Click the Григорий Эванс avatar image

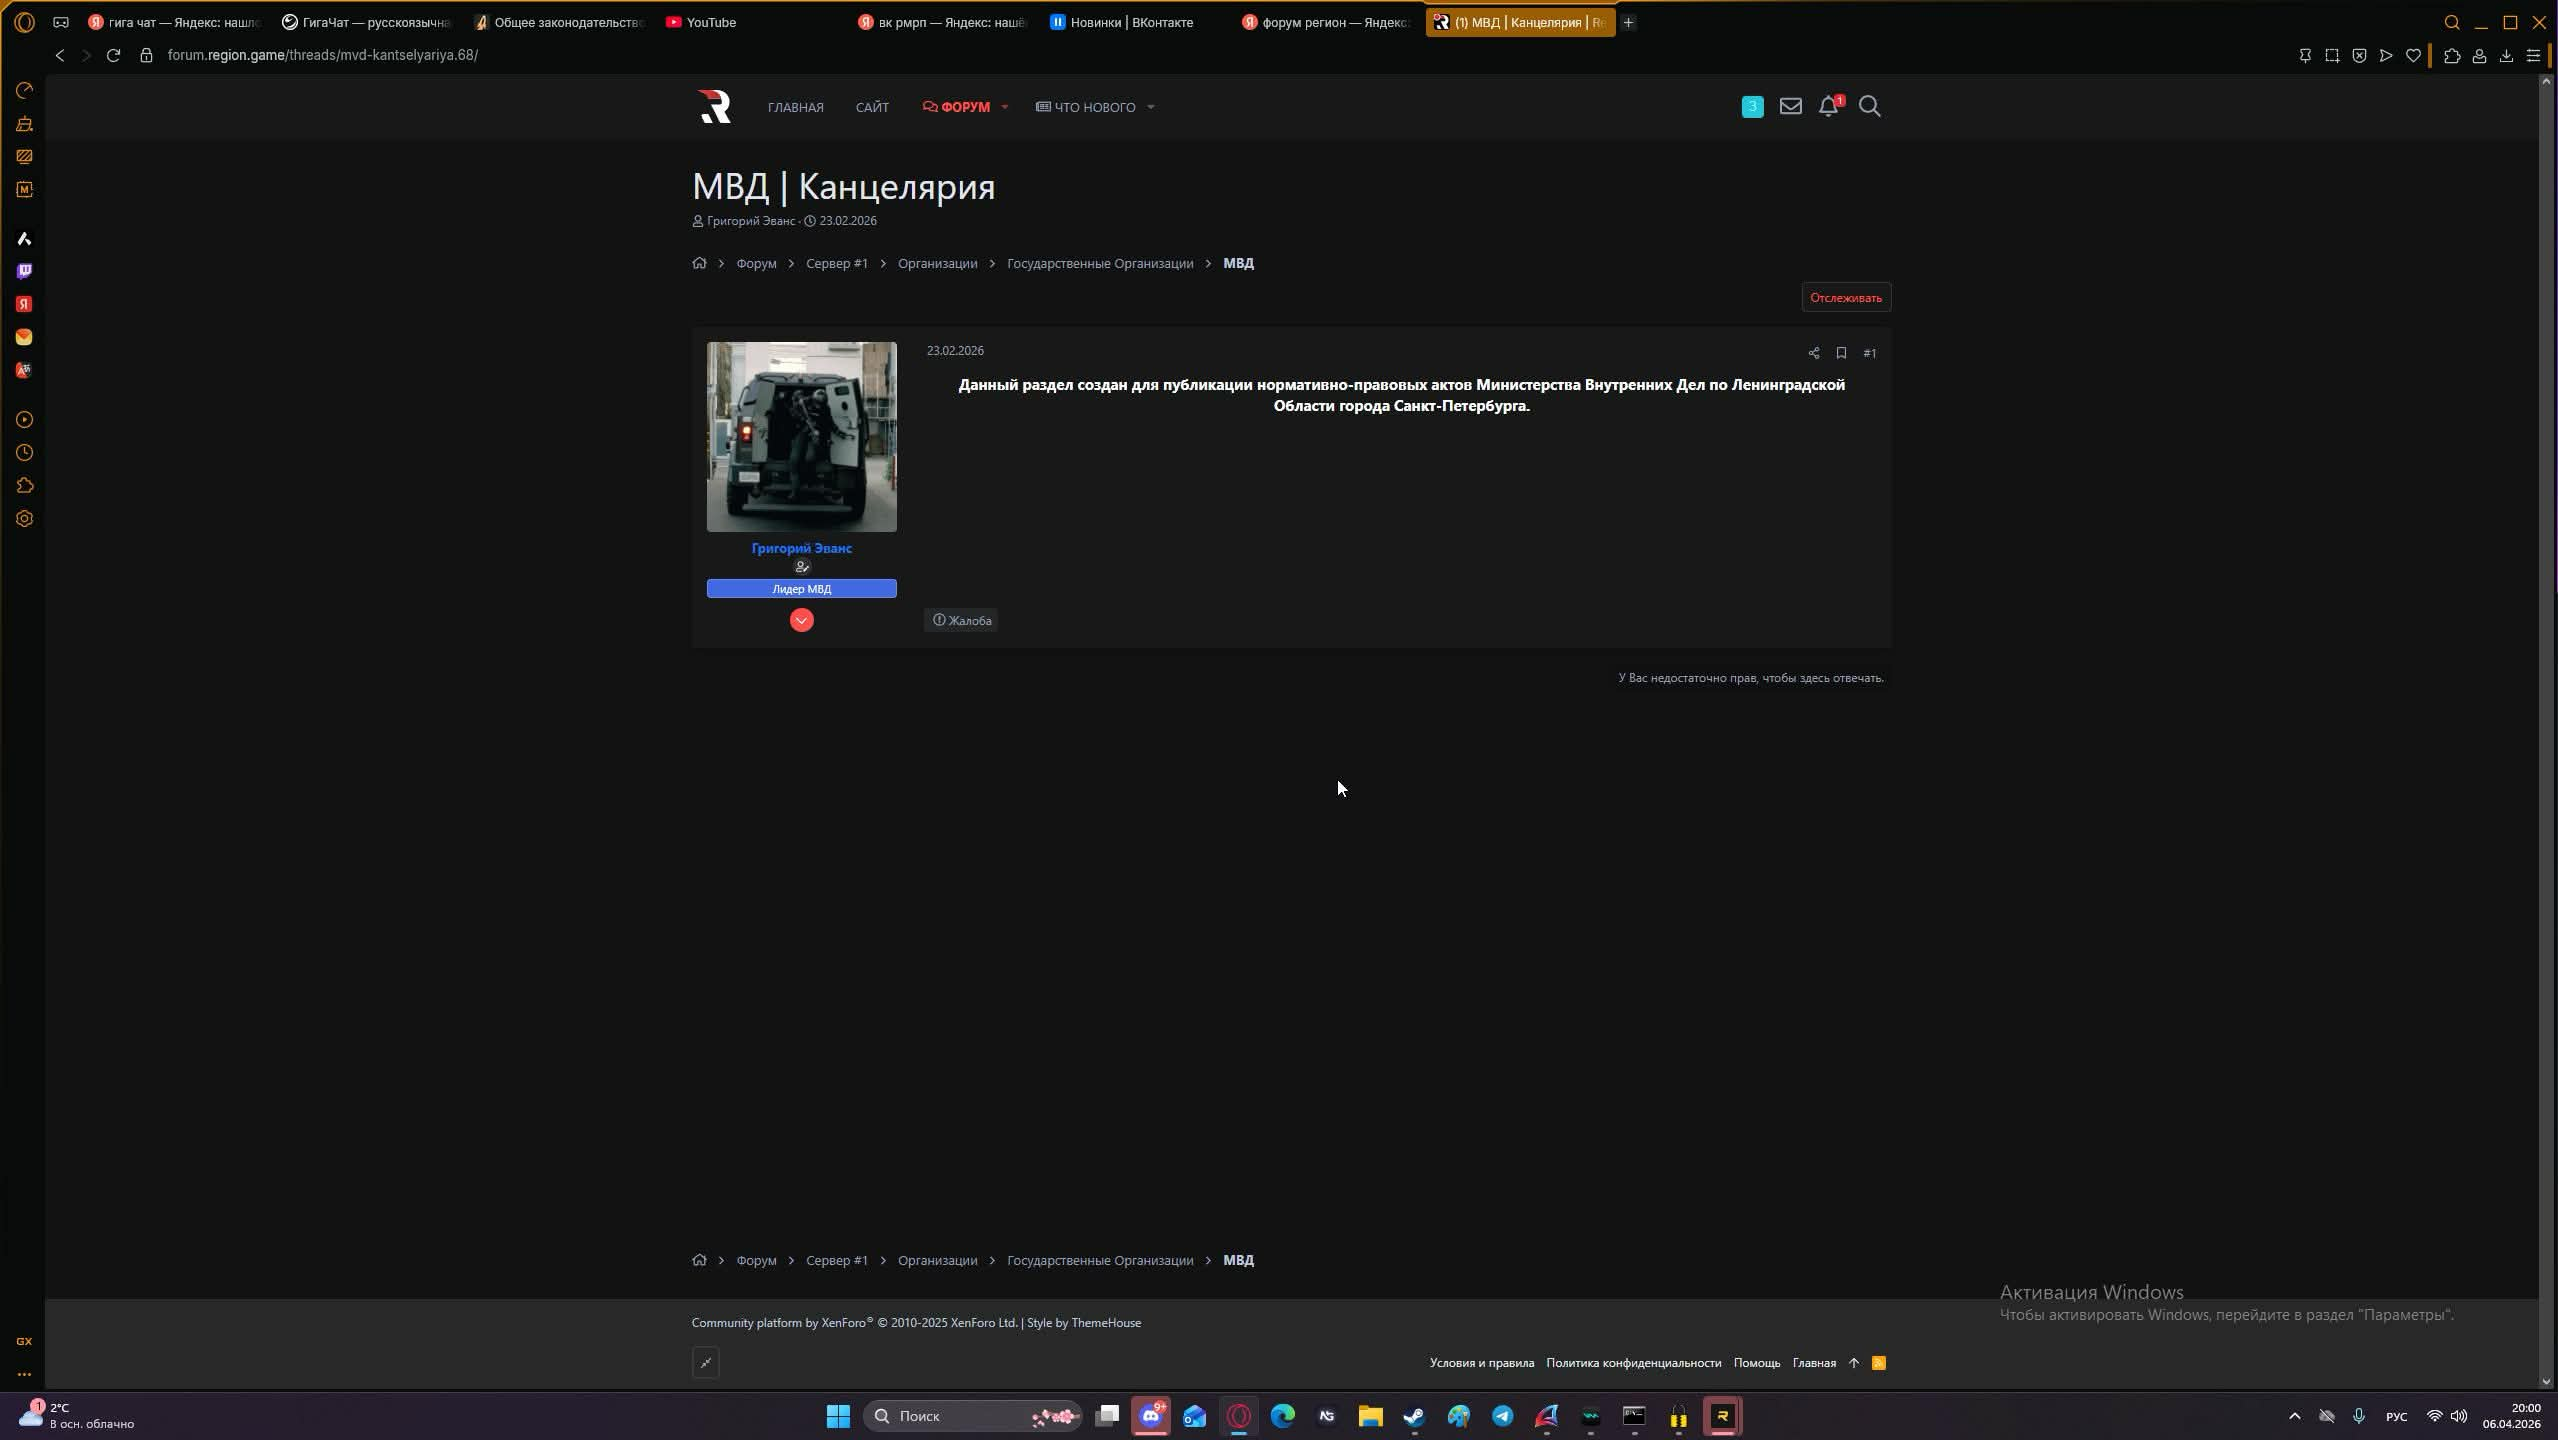(x=801, y=437)
